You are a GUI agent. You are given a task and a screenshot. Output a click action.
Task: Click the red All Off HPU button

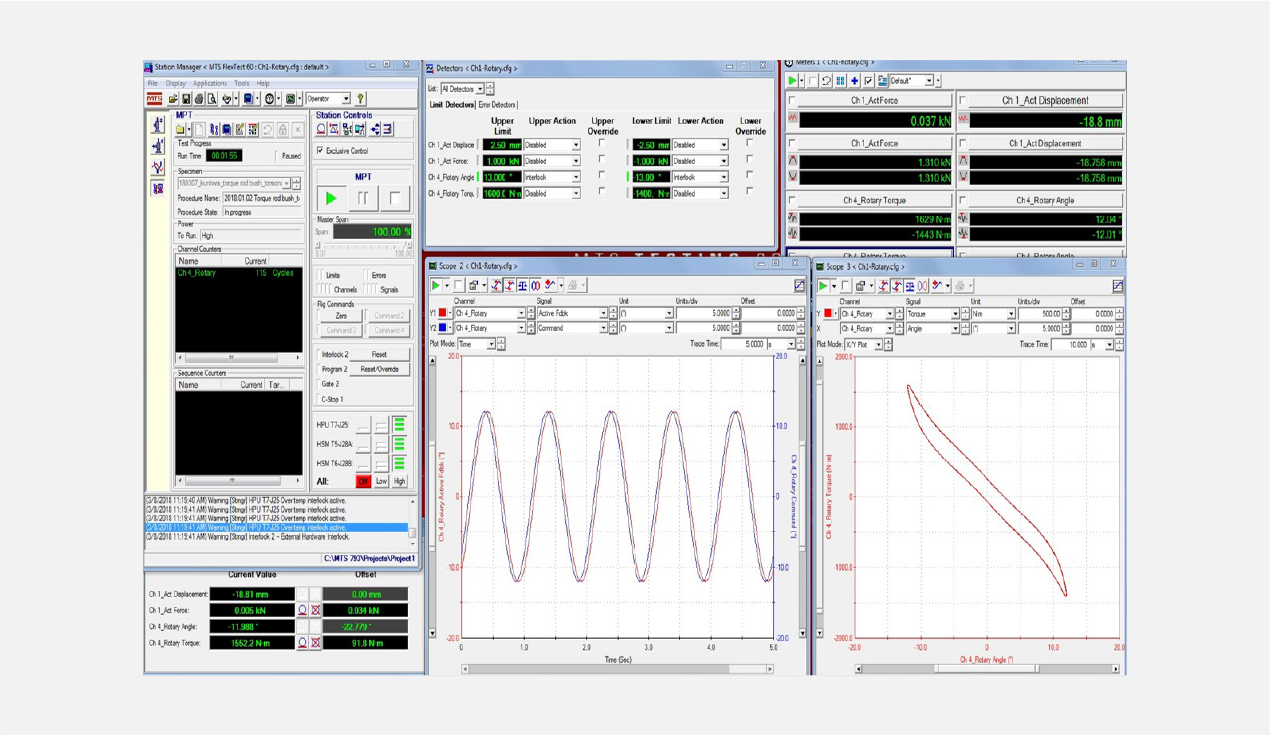coord(363,481)
